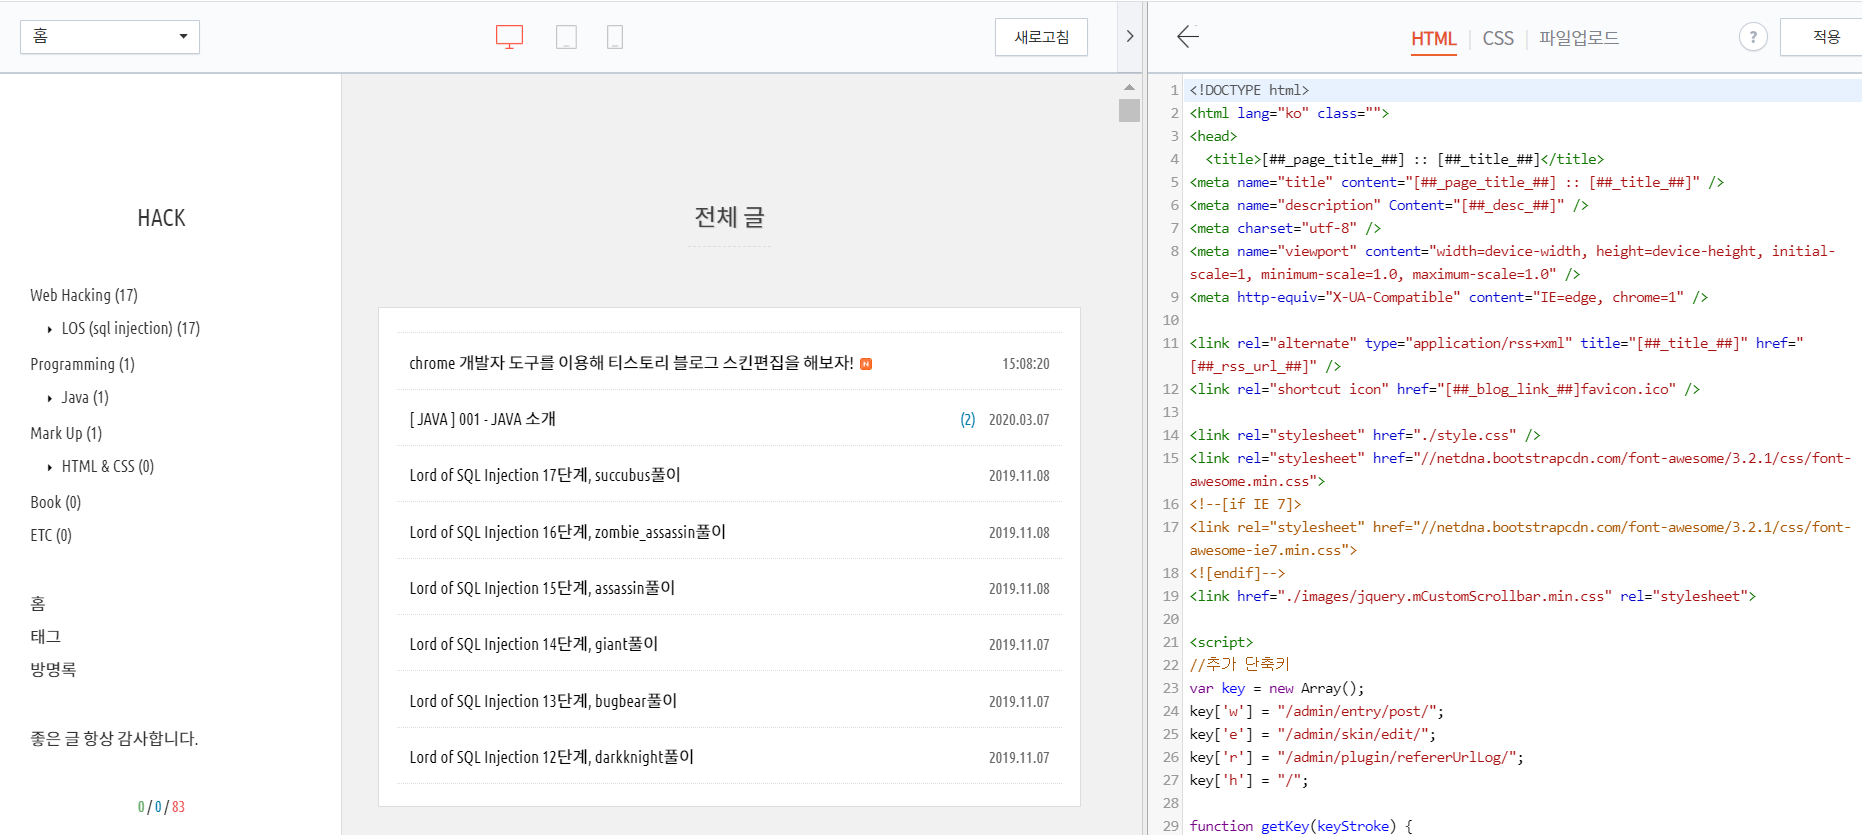Click the 전체 글 heading
The image size is (1862, 835).
click(x=730, y=217)
